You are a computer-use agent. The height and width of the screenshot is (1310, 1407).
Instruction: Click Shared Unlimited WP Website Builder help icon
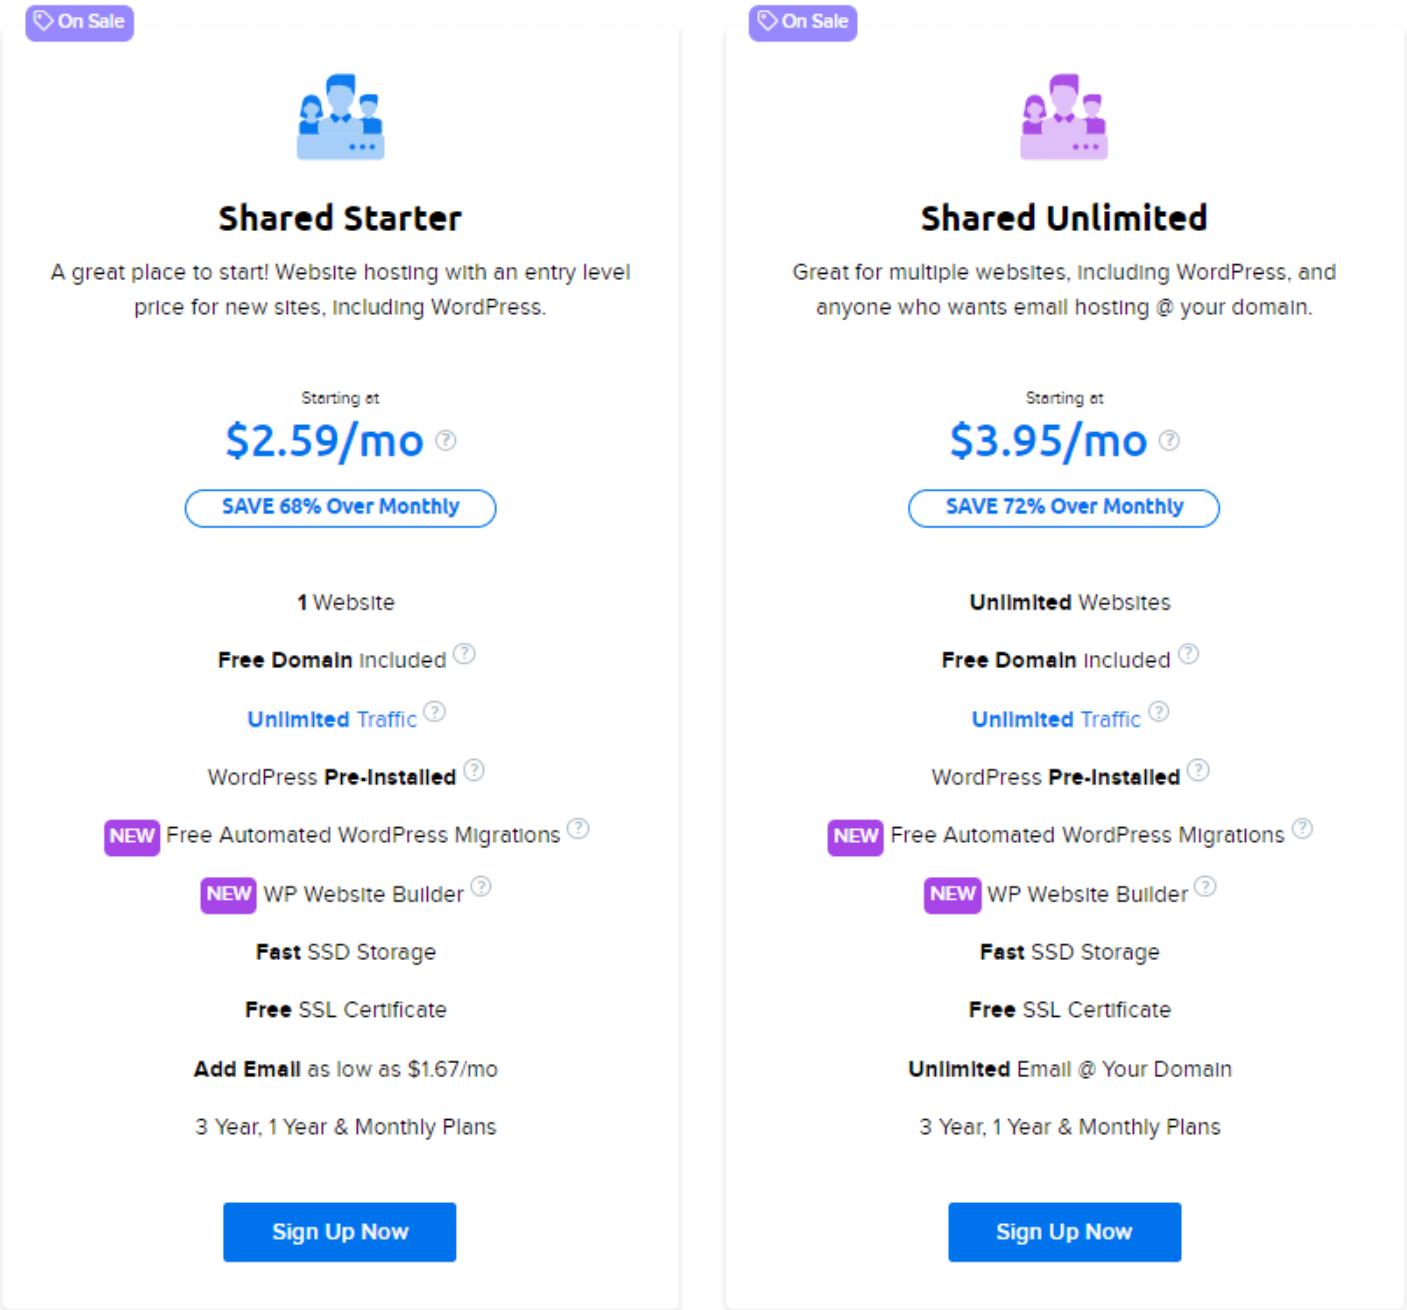pyautogui.click(x=1206, y=887)
